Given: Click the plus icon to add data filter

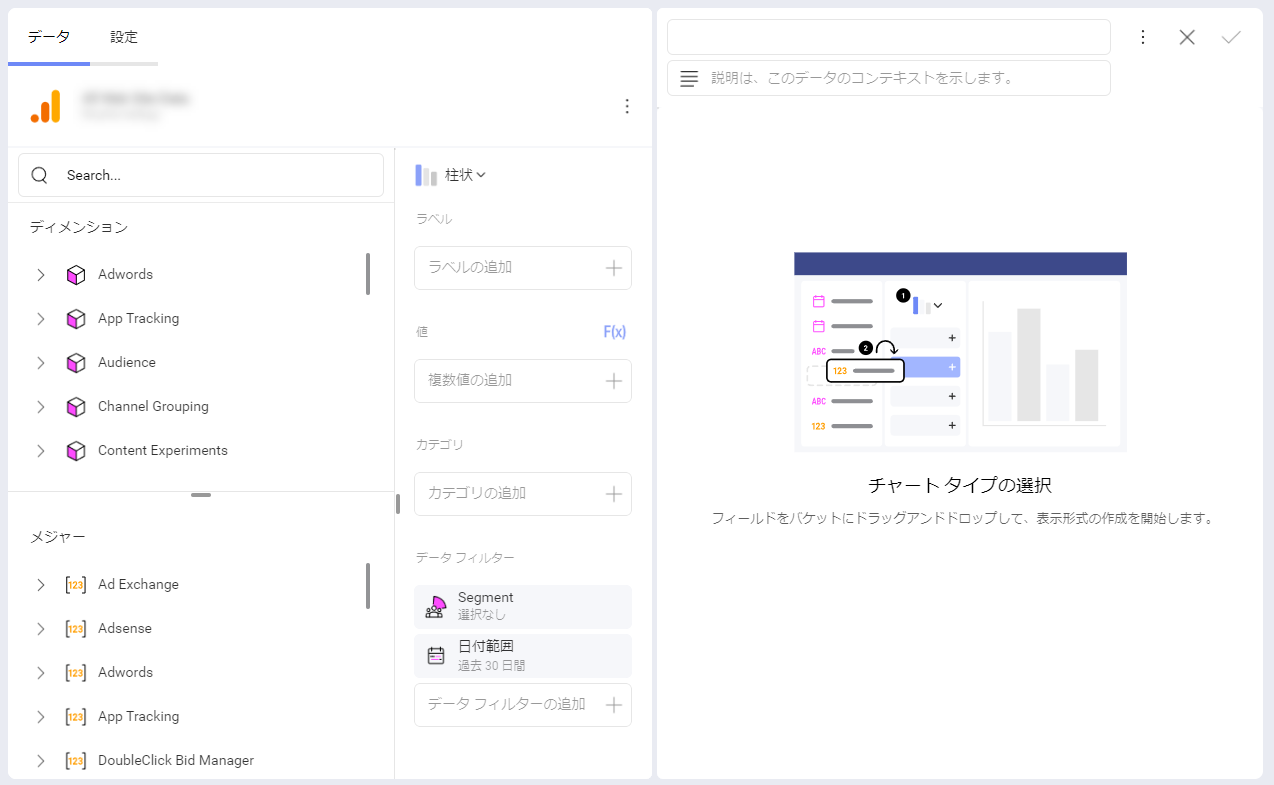Looking at the screenshot, I should point(614,705).
